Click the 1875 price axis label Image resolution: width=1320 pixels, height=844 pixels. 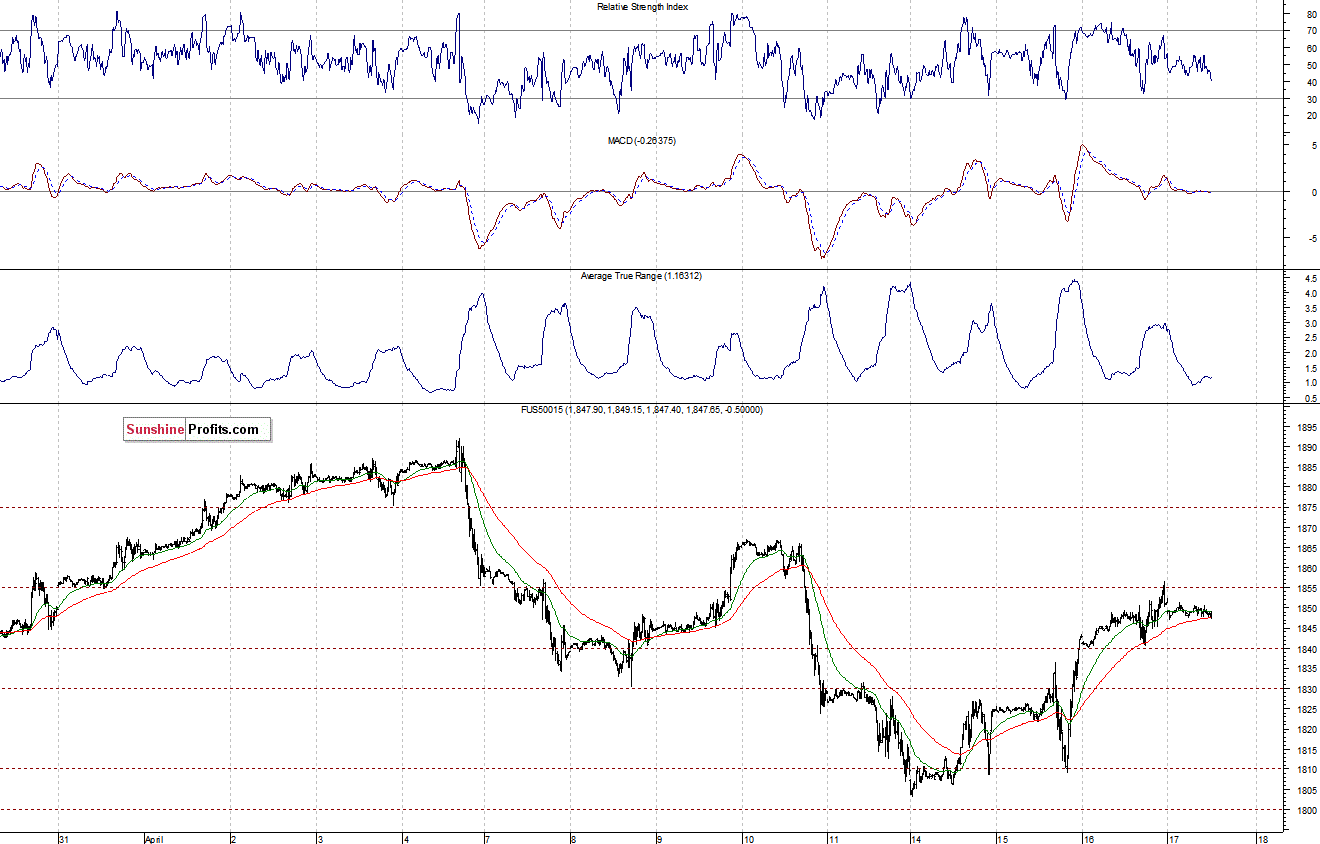(x=1306, y=508)
